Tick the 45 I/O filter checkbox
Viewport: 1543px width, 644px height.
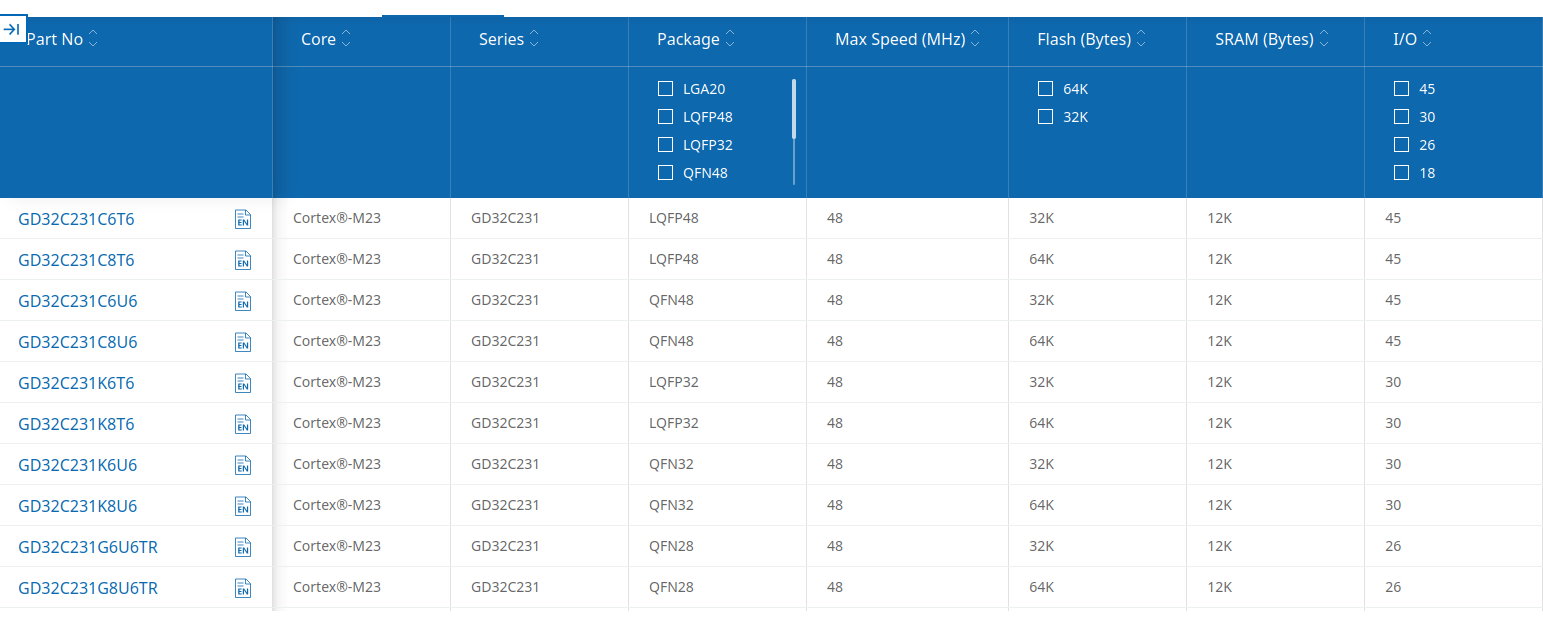(x=1401, y=88)
